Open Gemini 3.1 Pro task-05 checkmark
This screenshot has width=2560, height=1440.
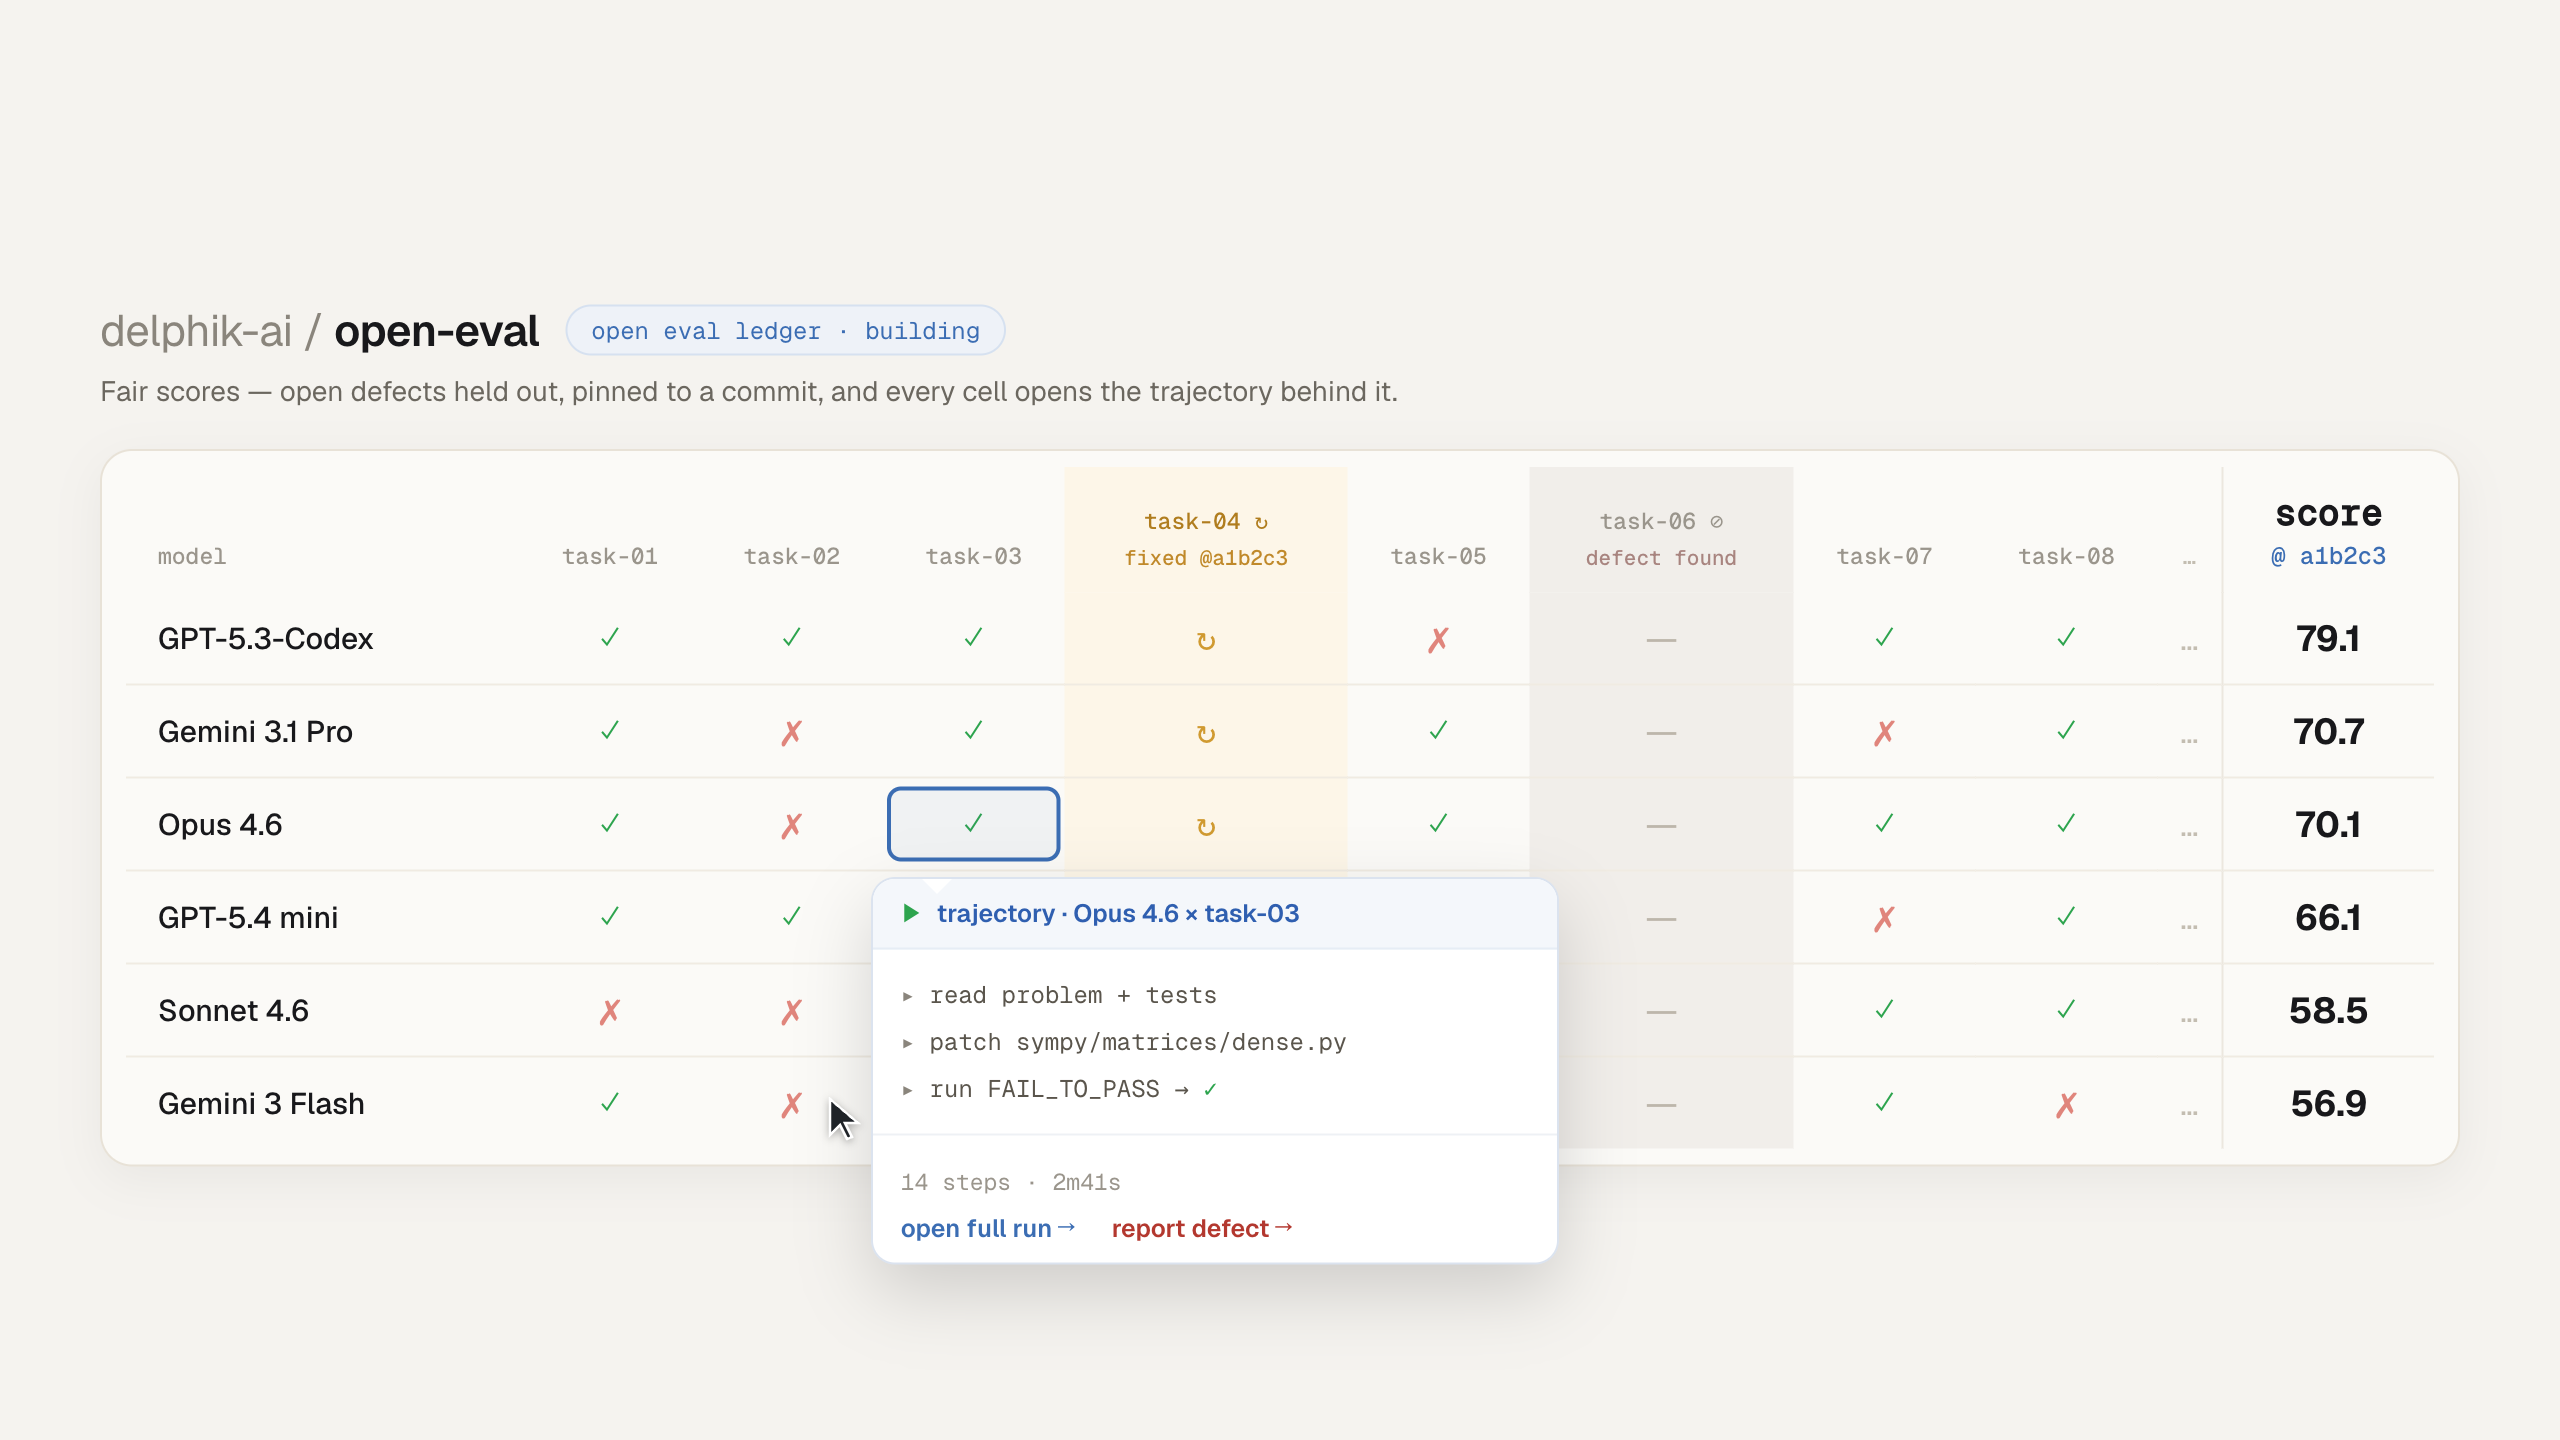tap(1438, 731)
